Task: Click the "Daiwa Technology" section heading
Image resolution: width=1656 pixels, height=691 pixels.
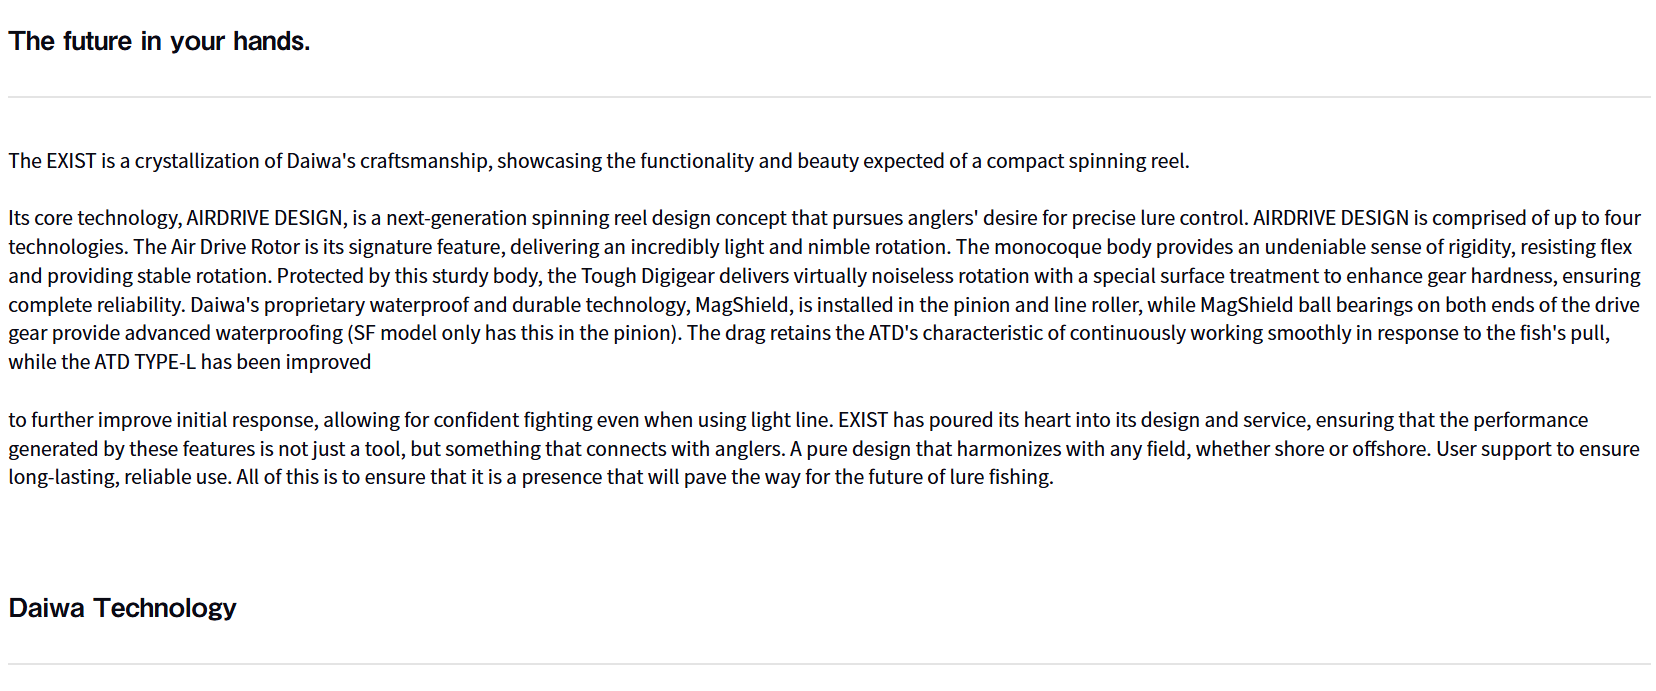Action: coord(122,608)
